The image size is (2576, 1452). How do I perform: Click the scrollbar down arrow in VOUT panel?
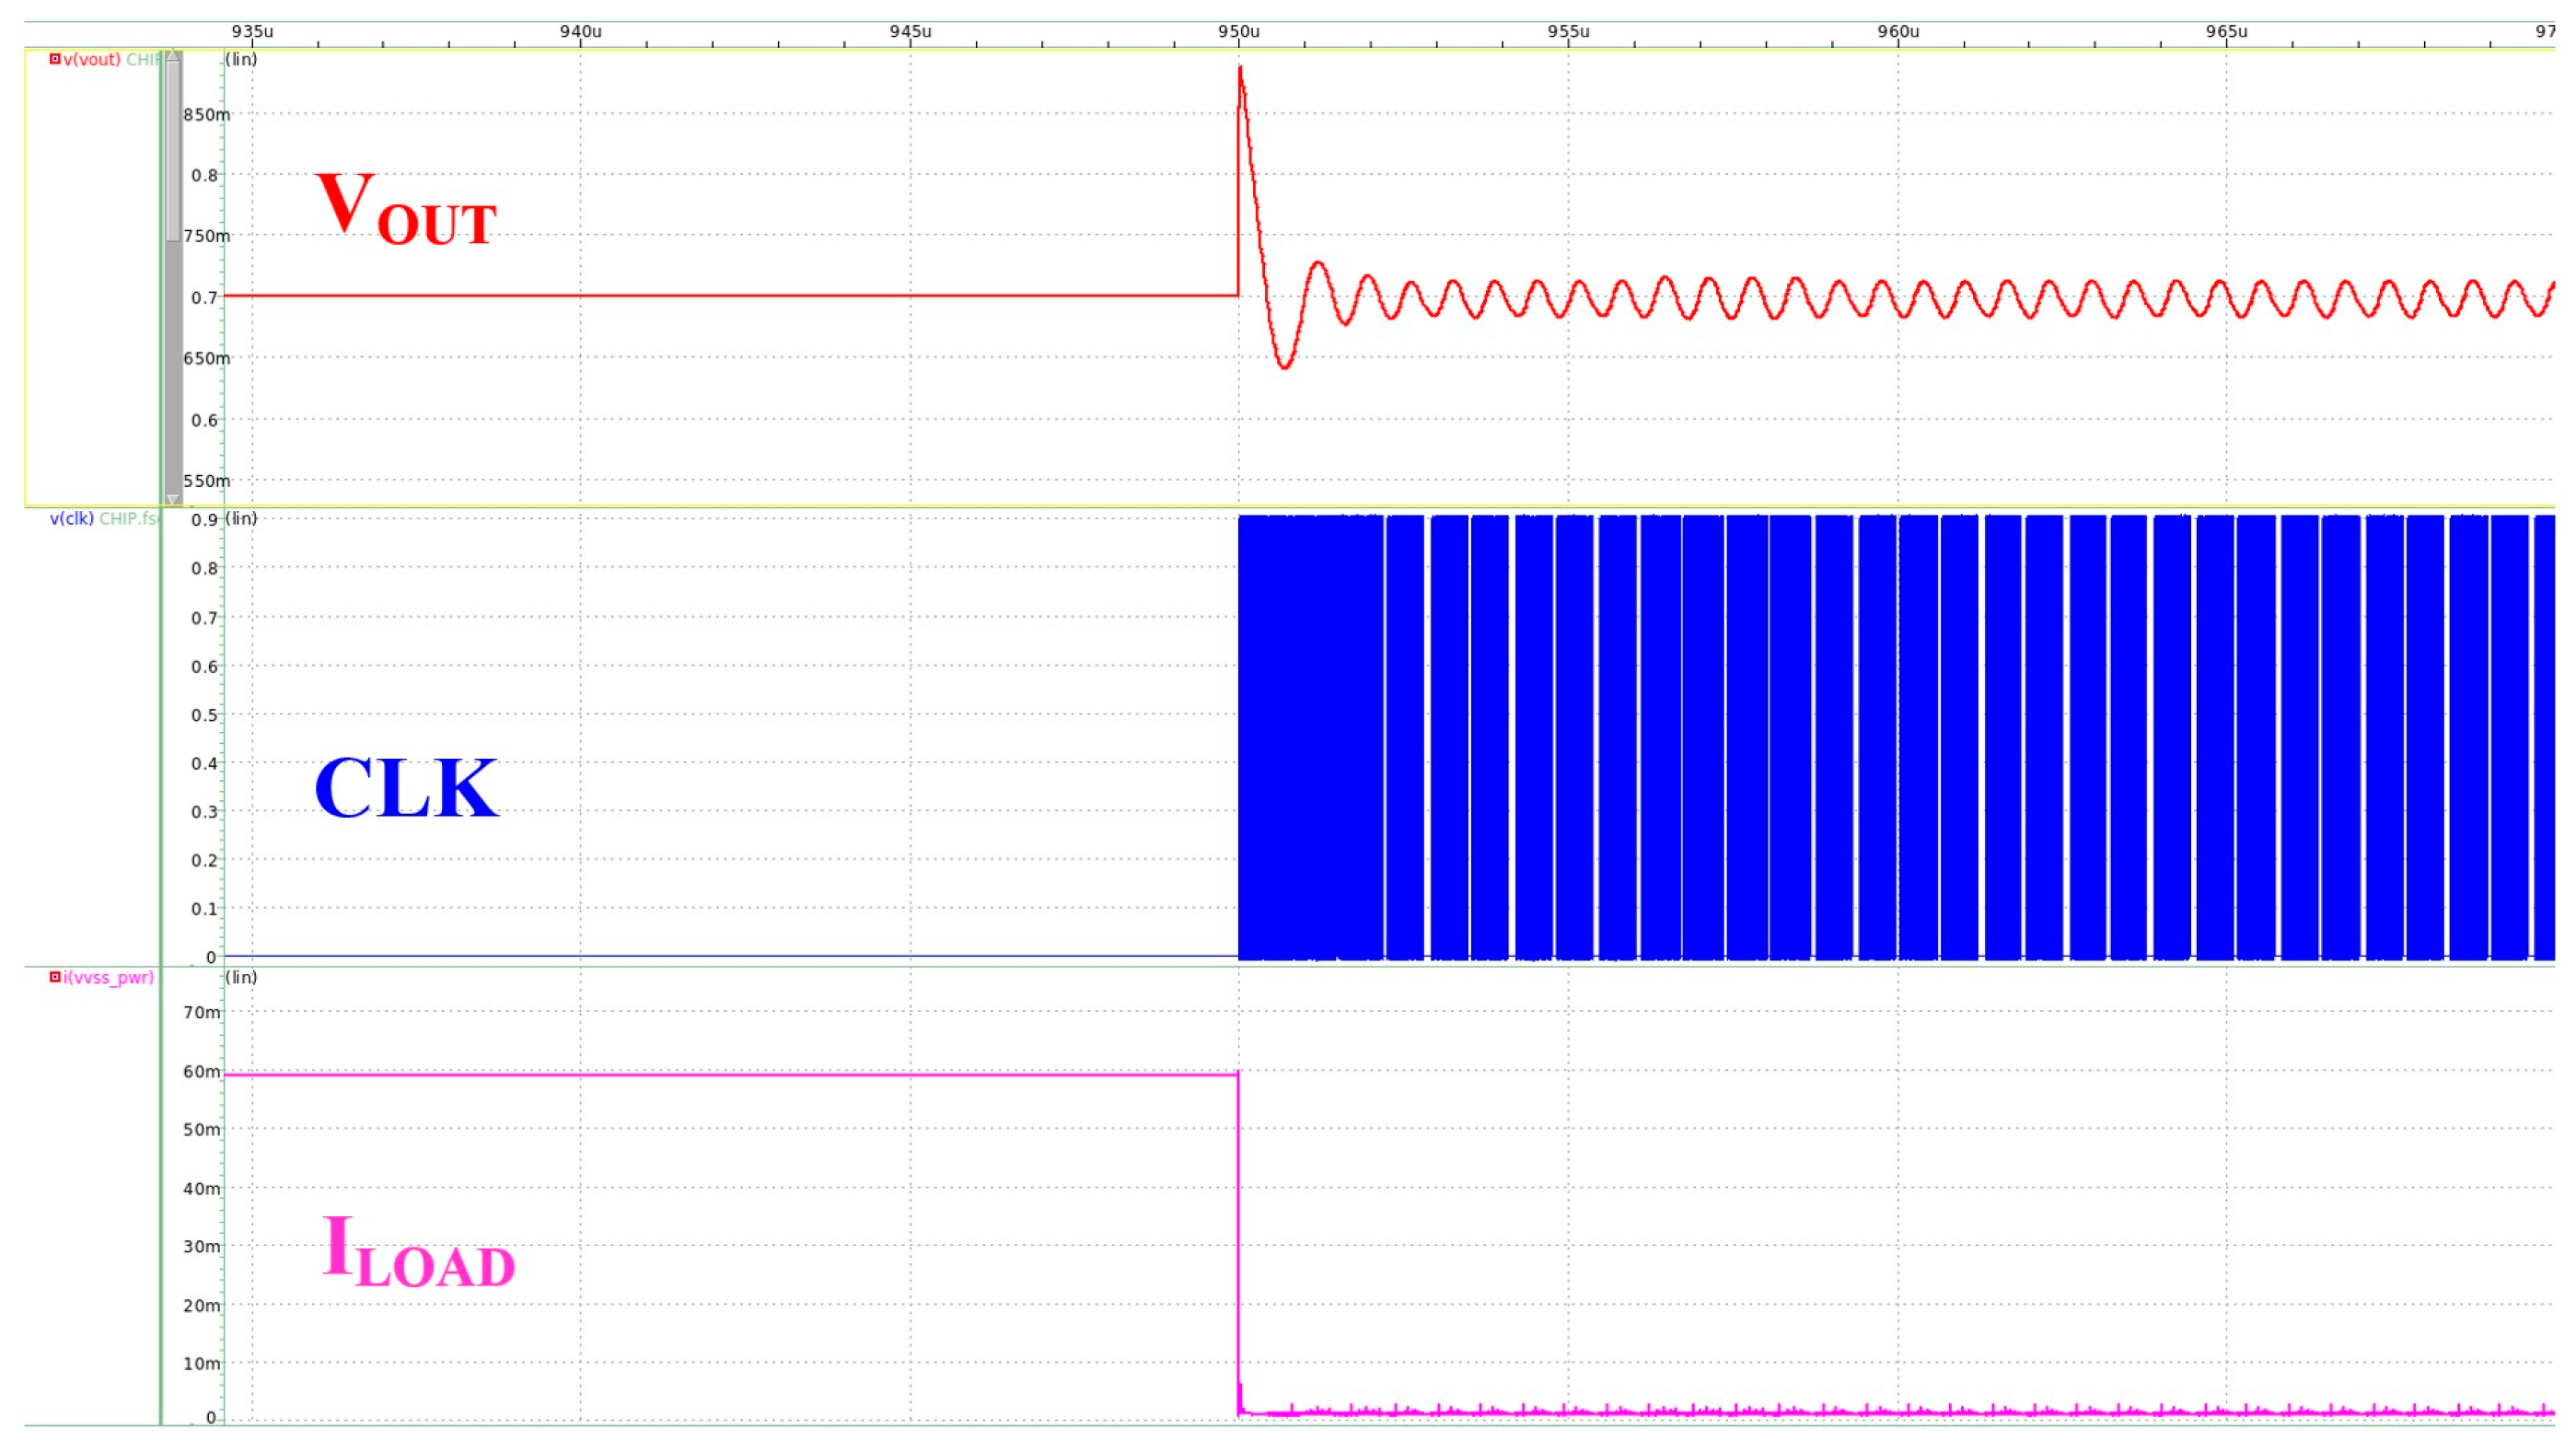point(173,499)
